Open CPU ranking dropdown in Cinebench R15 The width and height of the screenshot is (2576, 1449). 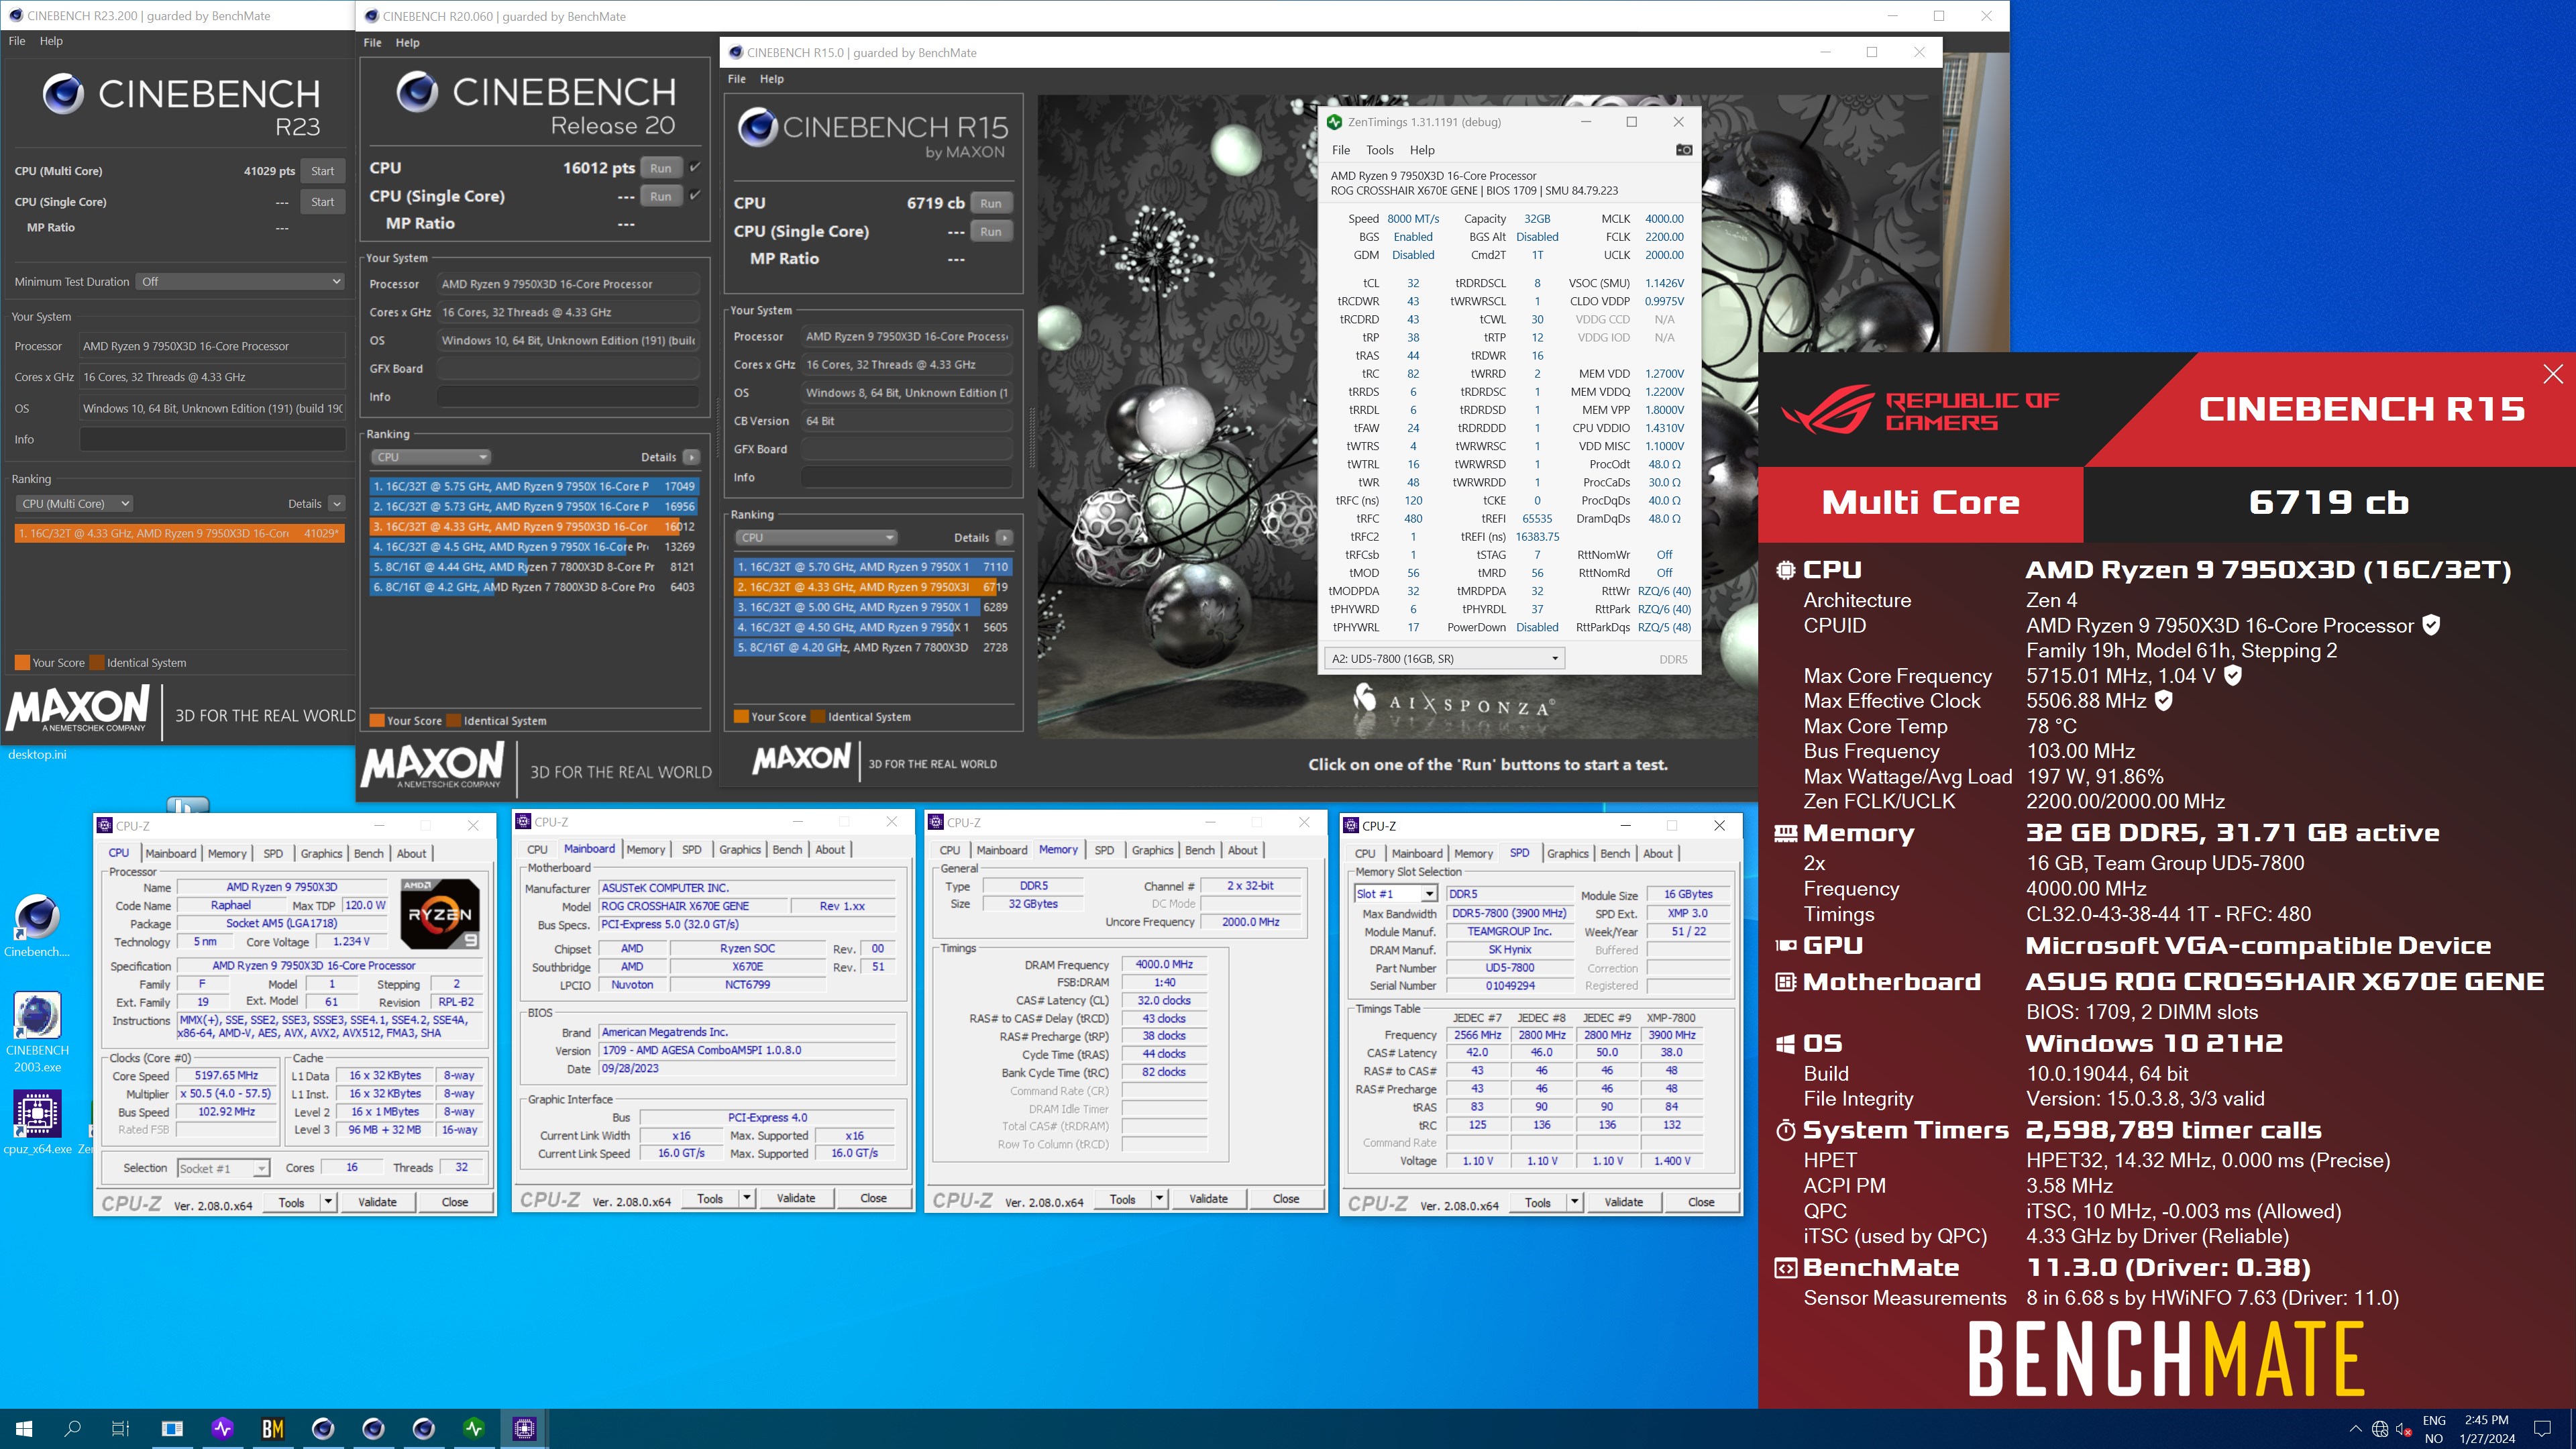tap(816, 537)
